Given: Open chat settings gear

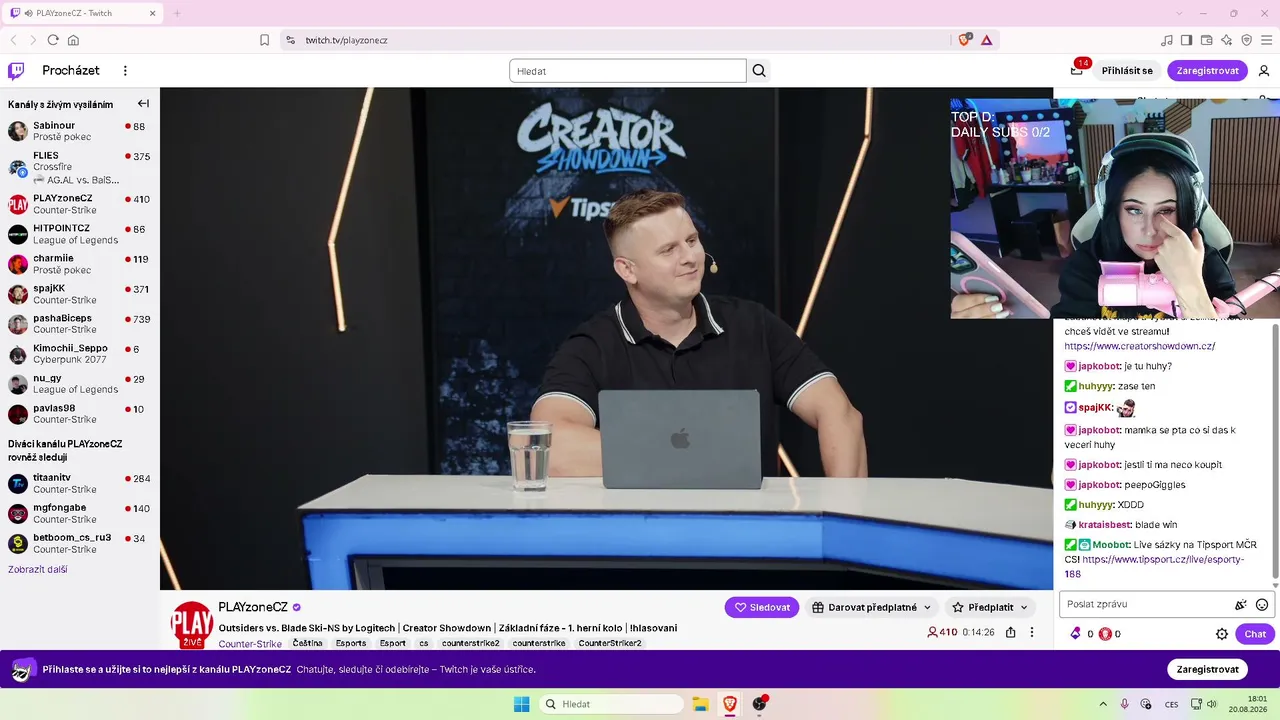Looking at the screenshot, I should point(1222,634).
